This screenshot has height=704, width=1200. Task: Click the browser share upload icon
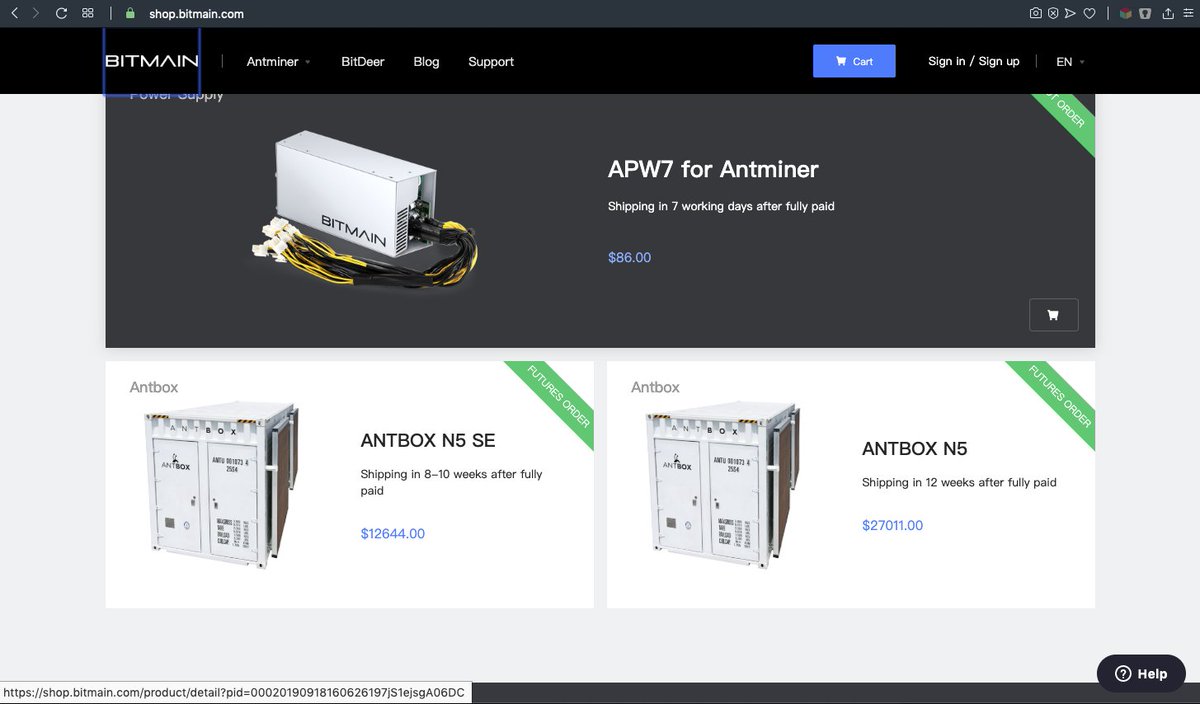(1167, 14)
